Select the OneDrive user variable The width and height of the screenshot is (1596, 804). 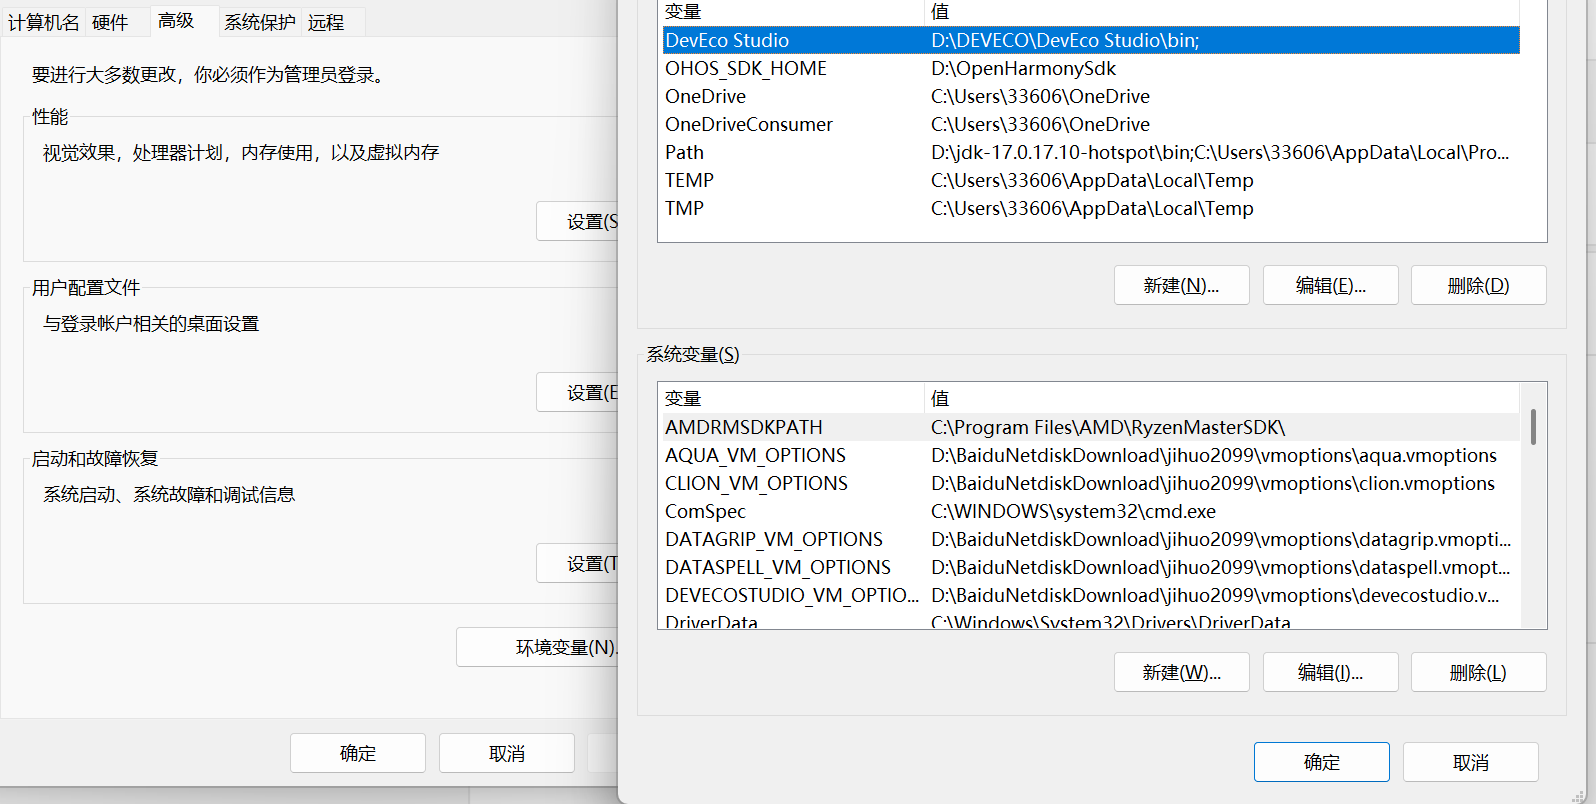tap(1091, 96)
